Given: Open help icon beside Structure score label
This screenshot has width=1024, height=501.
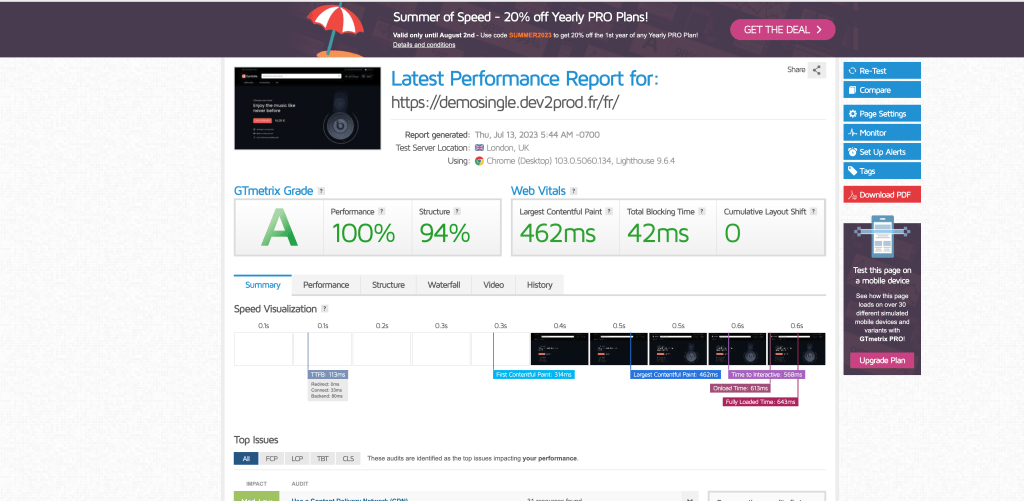Looking at the screenshot, I should point(457,212).
